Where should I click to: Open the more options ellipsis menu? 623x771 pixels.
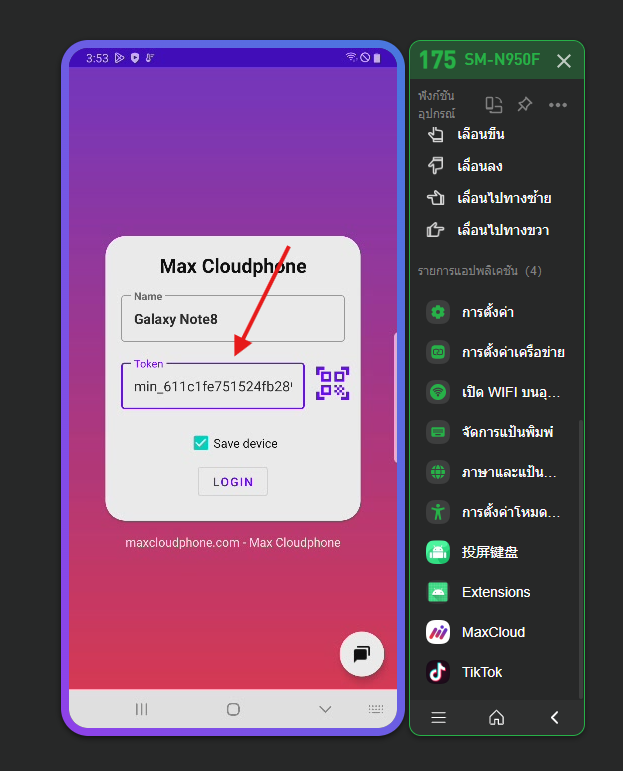[x=558, y=105]
